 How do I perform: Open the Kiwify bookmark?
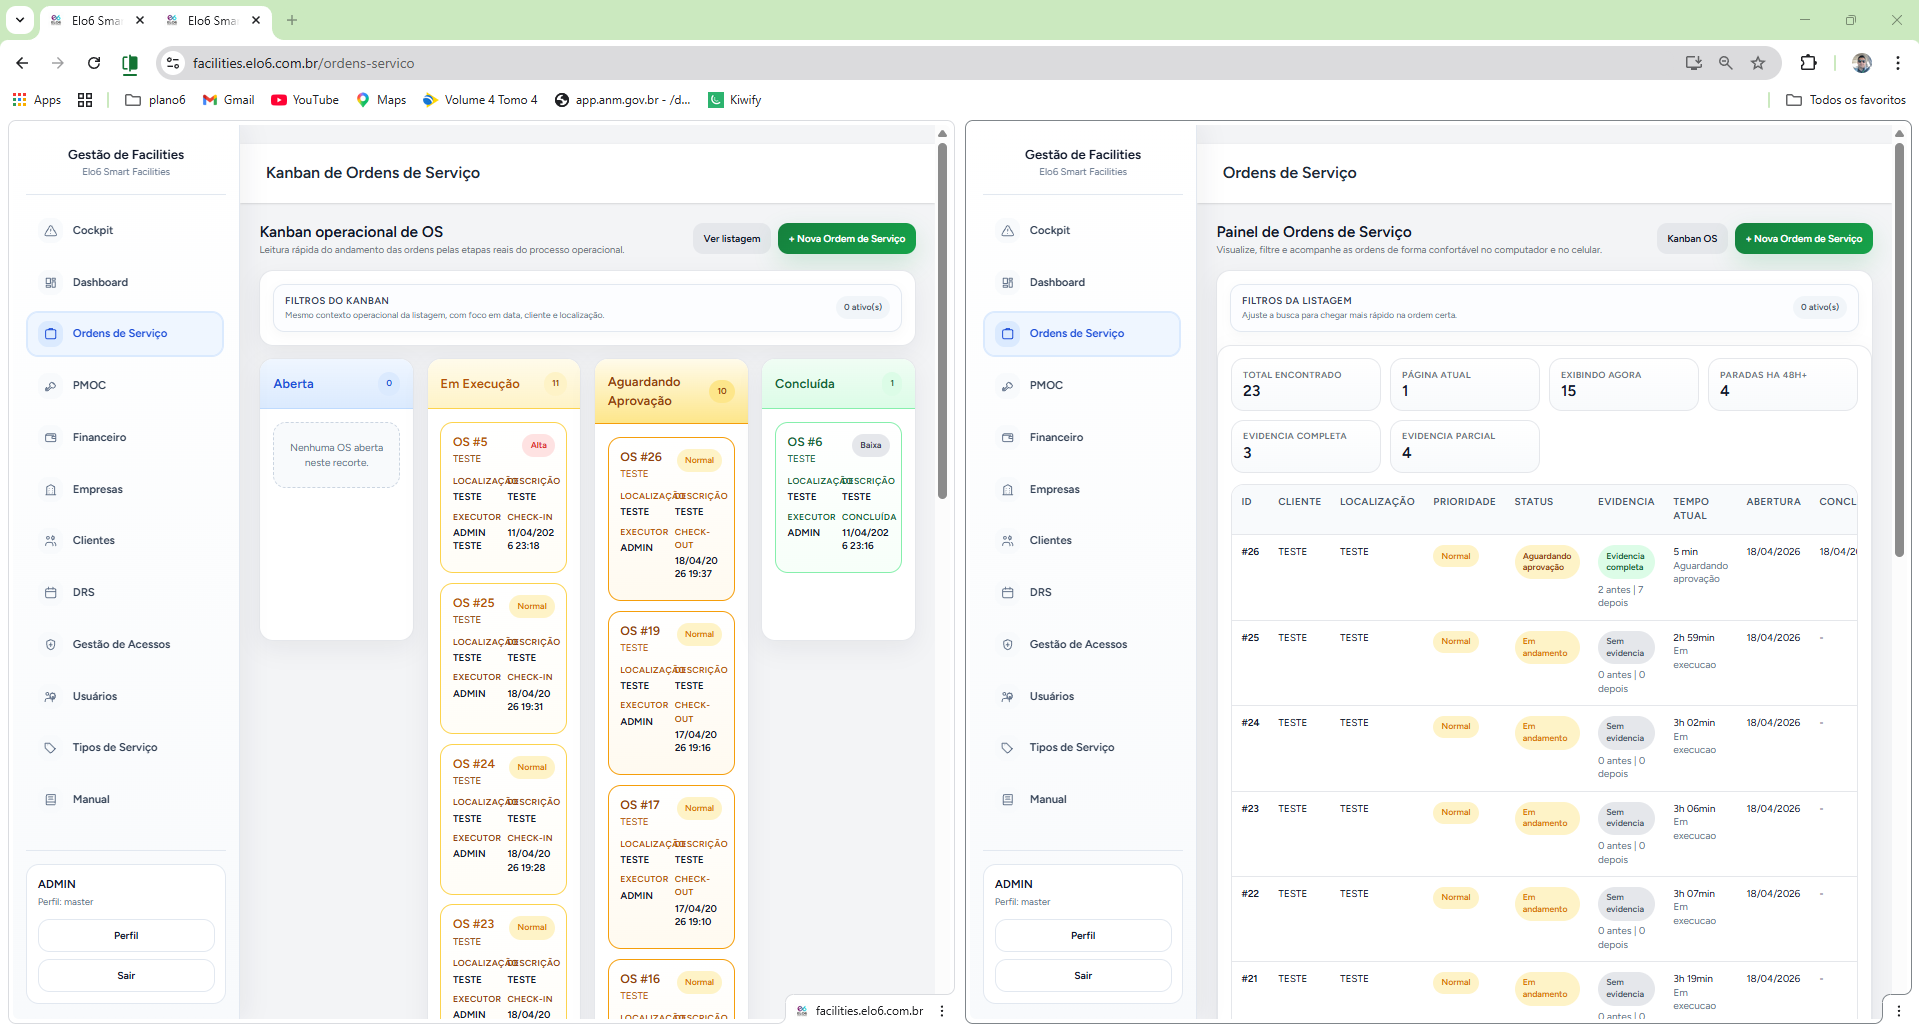pyautogui.click(x=735, y=100)
